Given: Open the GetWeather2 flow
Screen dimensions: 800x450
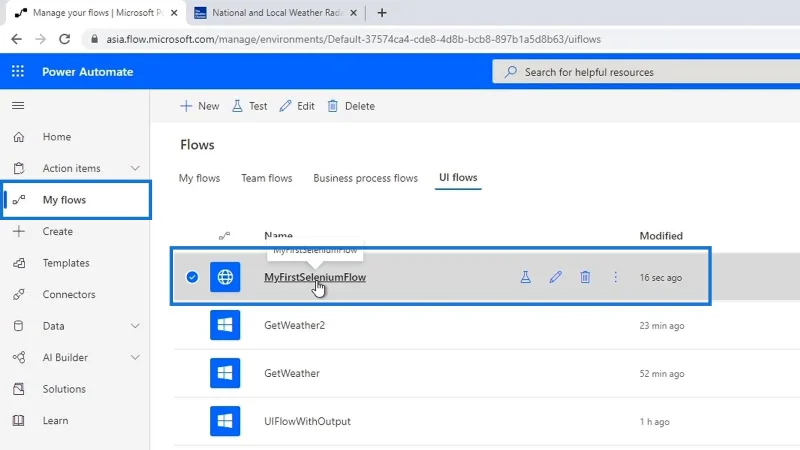Looking at the screenshot, I should pos(294,325).
